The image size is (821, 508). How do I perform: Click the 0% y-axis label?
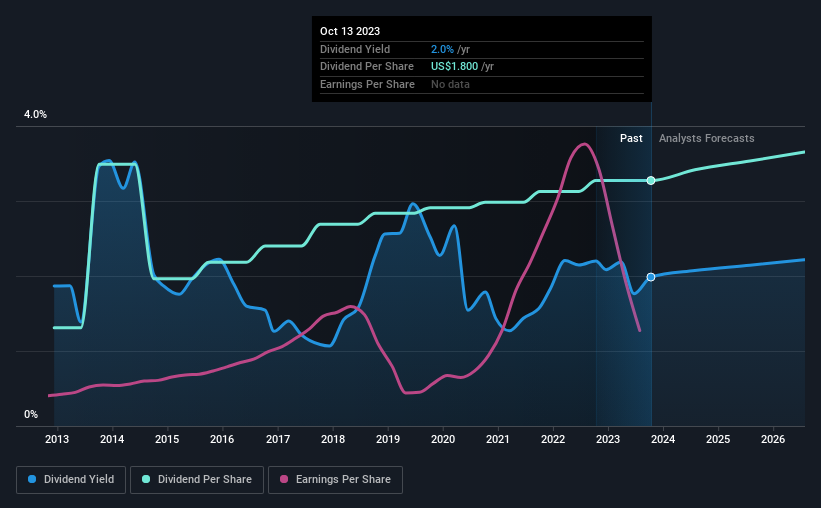31,414
